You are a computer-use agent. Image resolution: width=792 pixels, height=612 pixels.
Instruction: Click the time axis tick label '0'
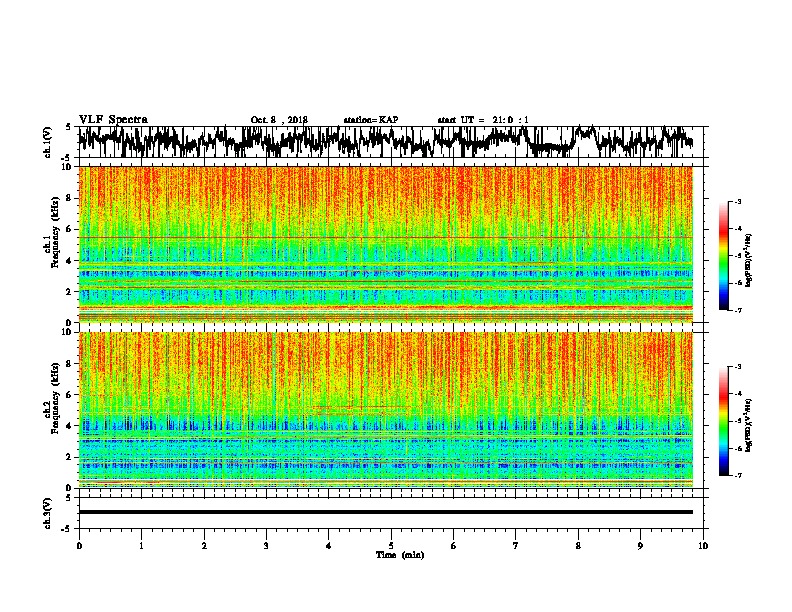click(79, 546)
